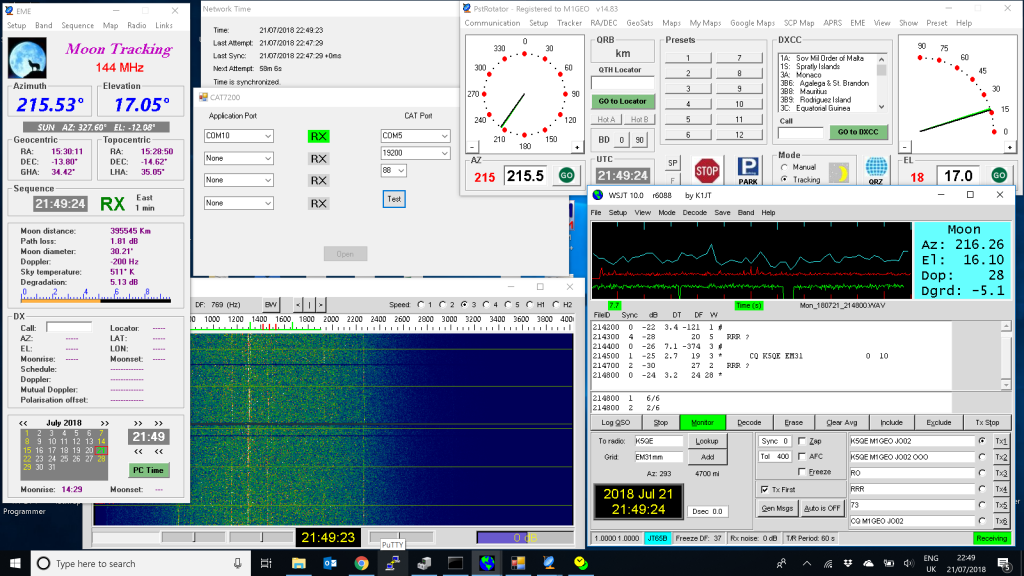Select Tracking mode radio button in PstRotator
This screenshot has width=1024, height=576.
point(784,180)
